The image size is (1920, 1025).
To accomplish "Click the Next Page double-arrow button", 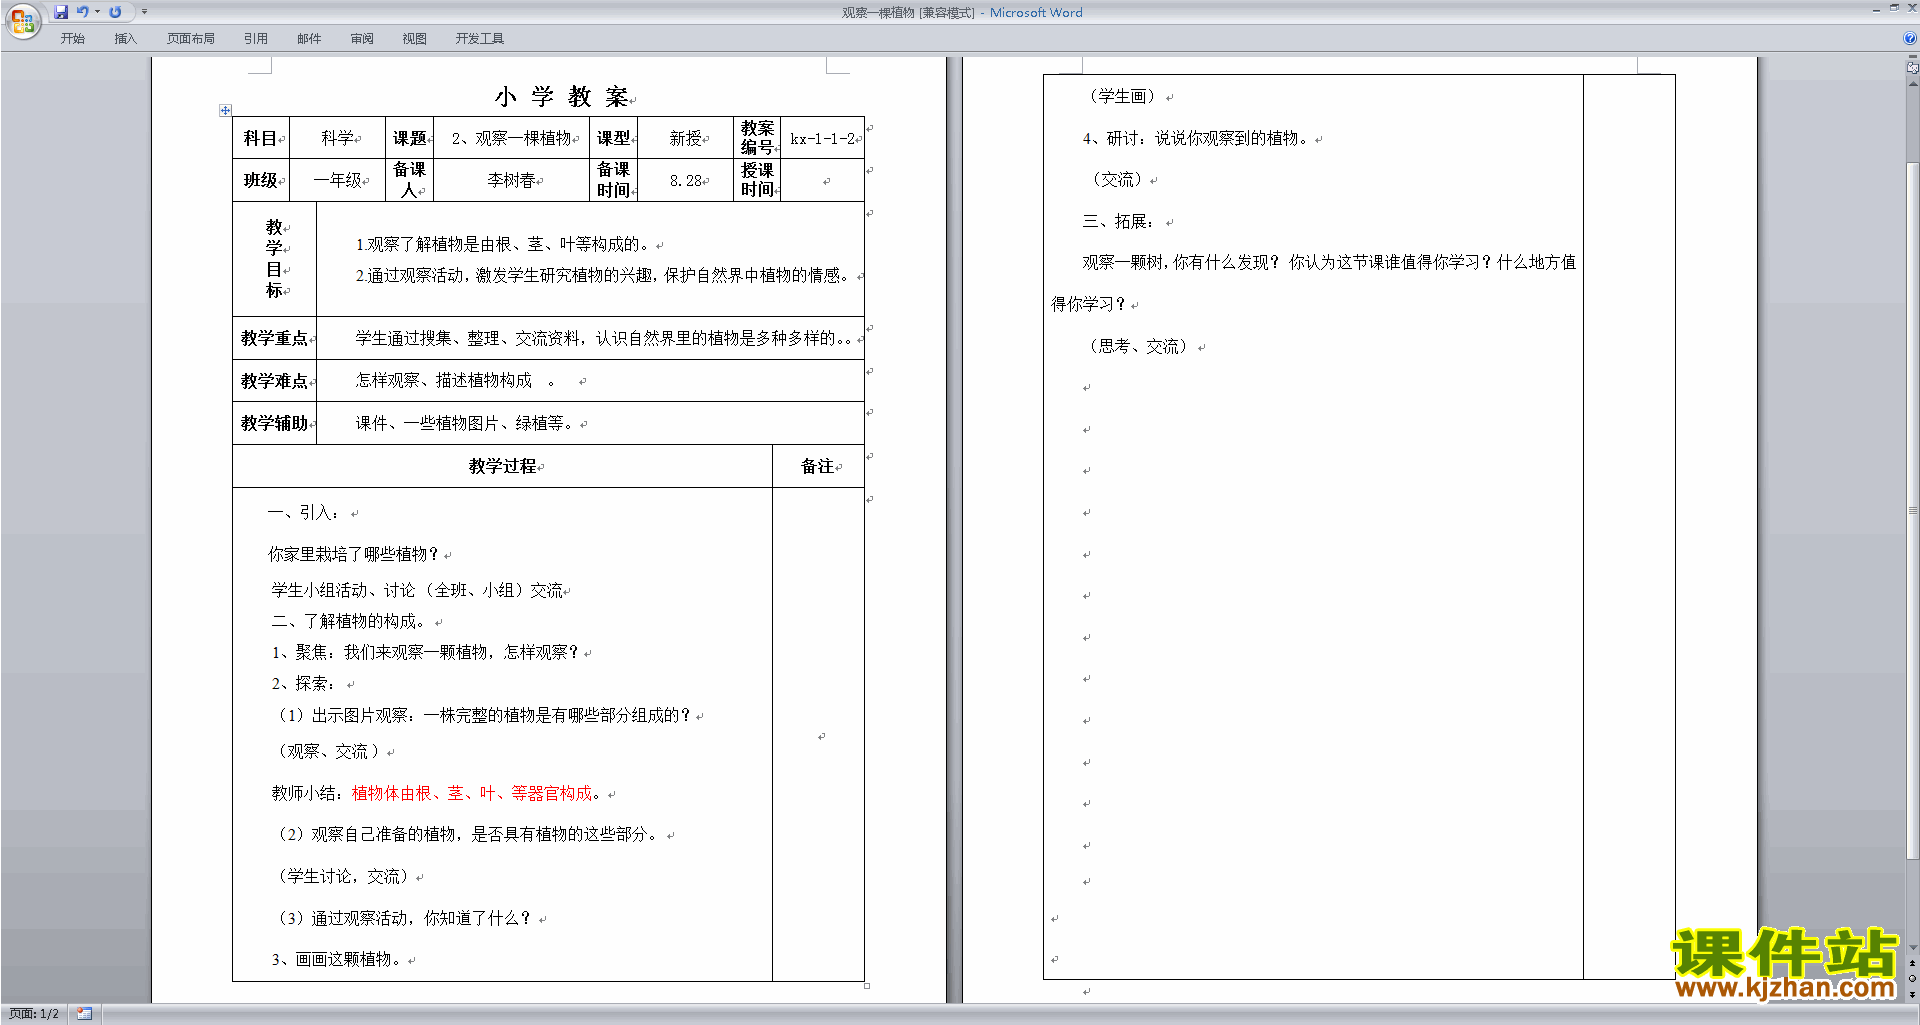I will 1912,994.
